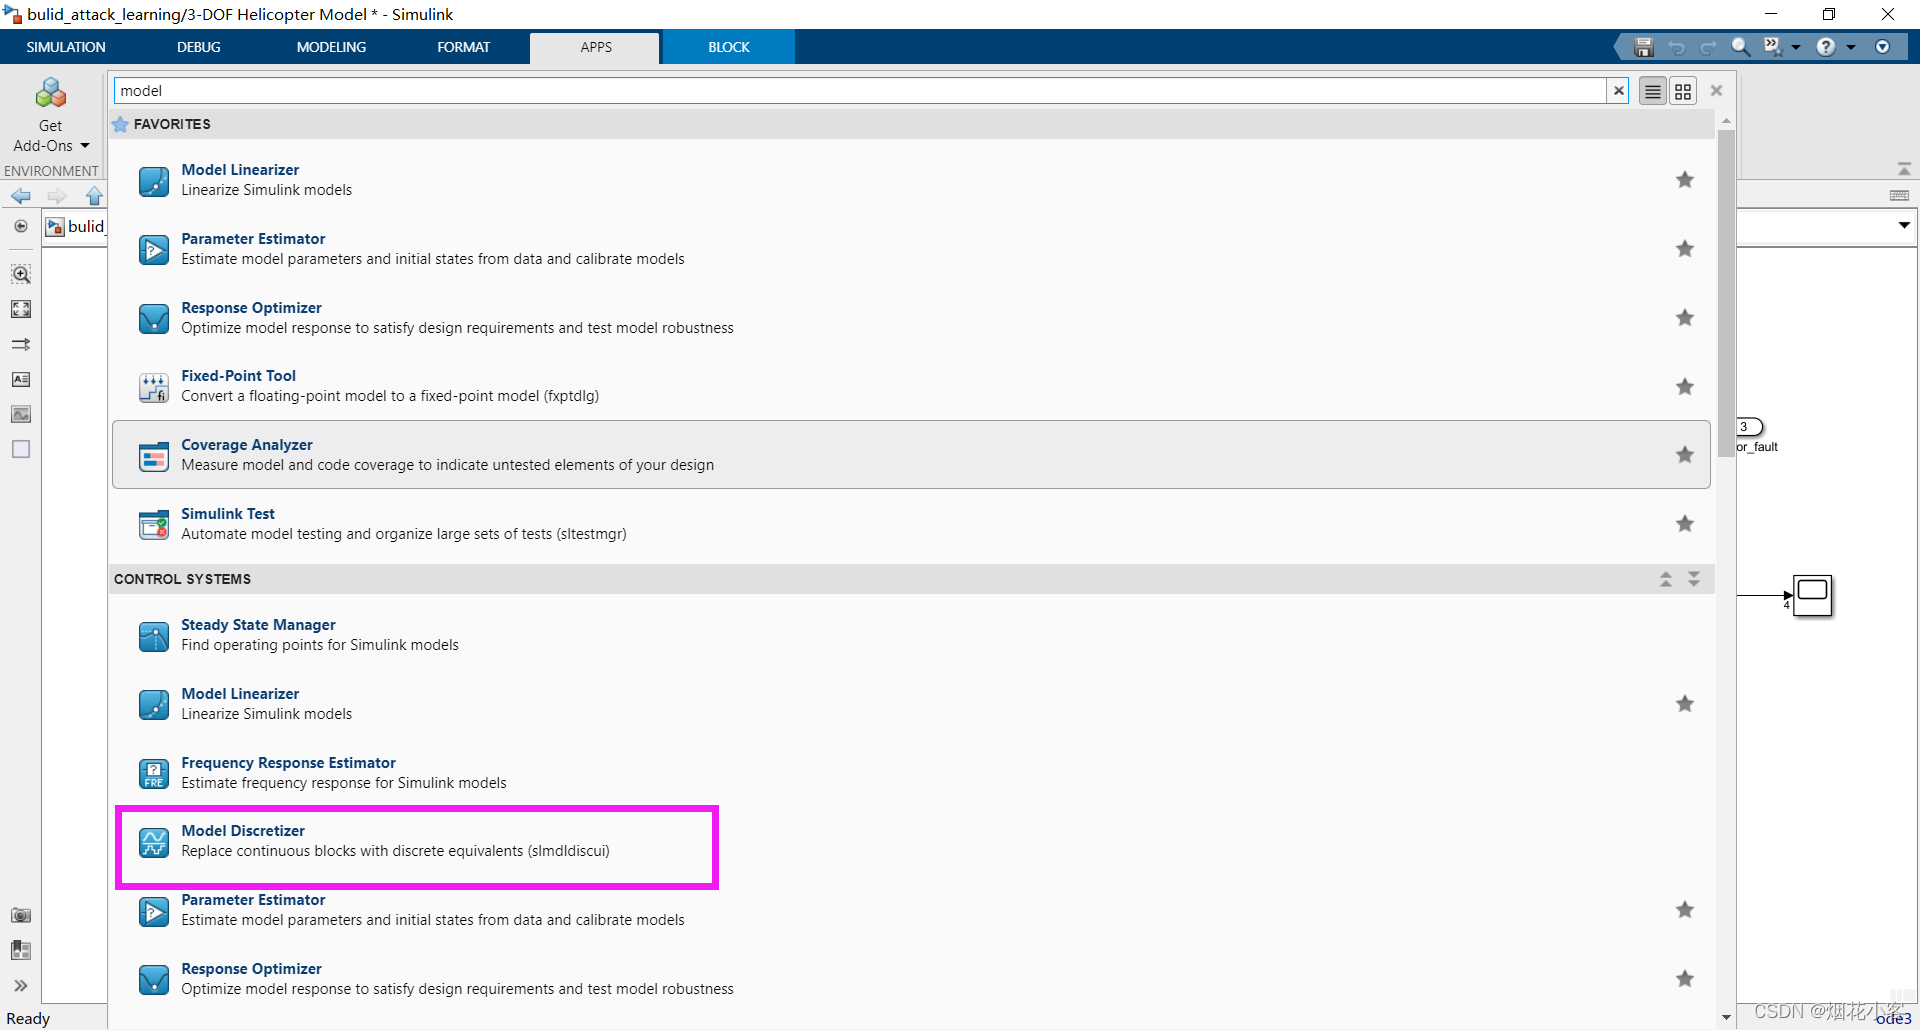The height and width of the screenshot is (1030, 1920).
Task: Click Fit to View palette icon
Action: [x=21, y=309]
